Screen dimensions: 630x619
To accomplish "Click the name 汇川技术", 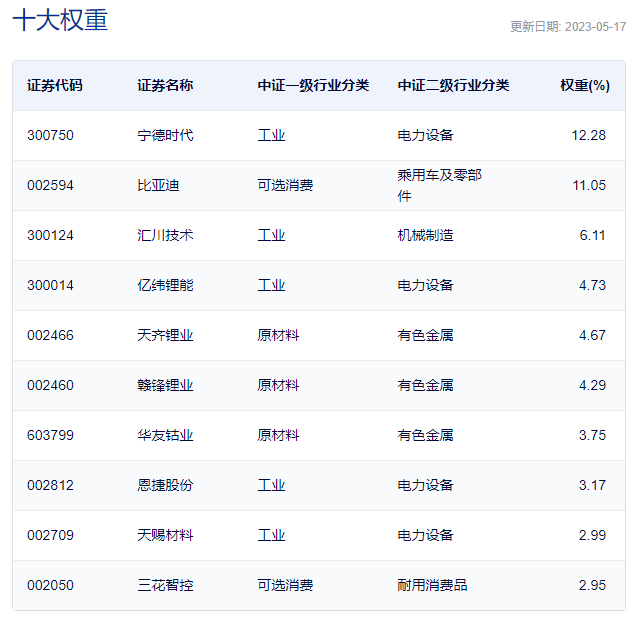I will click(x=165, y=235).
